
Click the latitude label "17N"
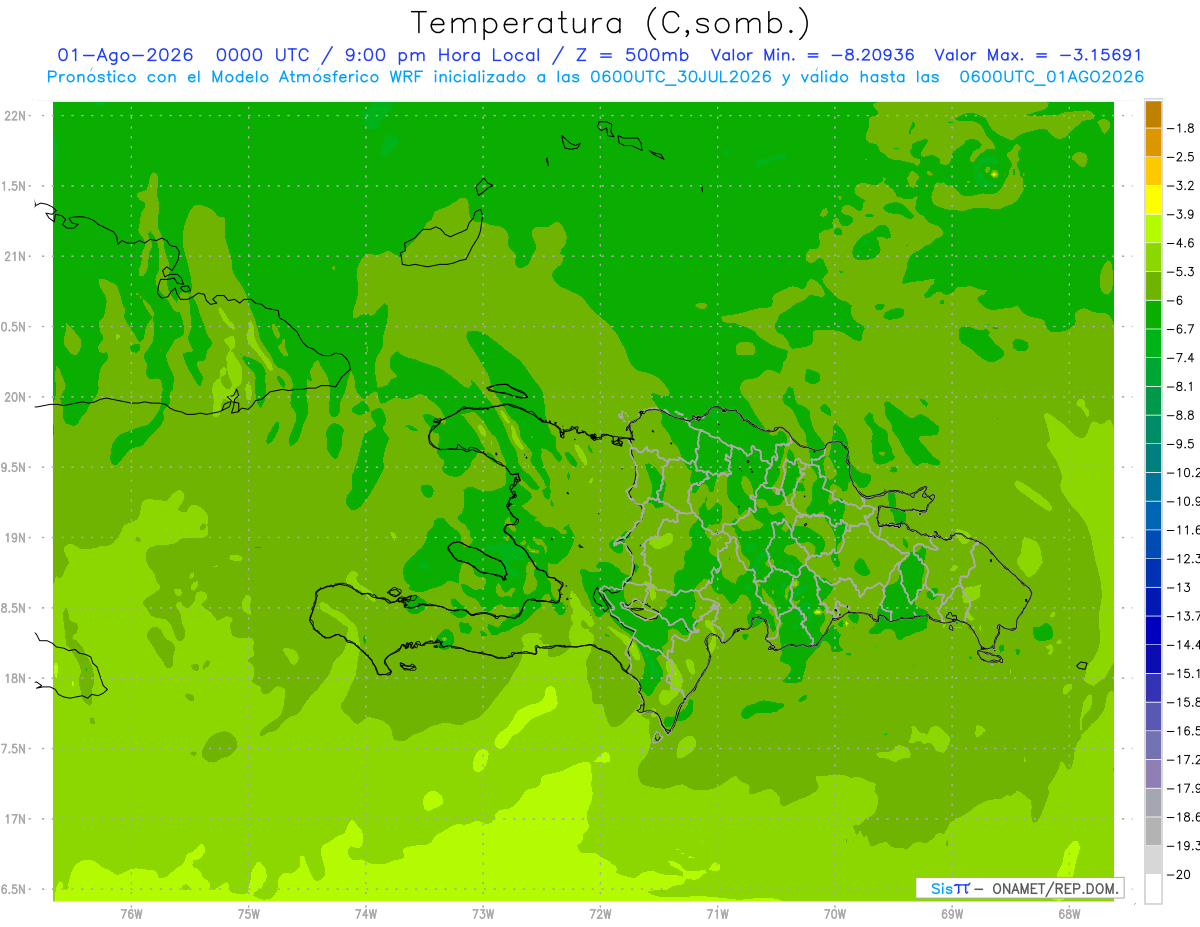[x=15, y=819]
